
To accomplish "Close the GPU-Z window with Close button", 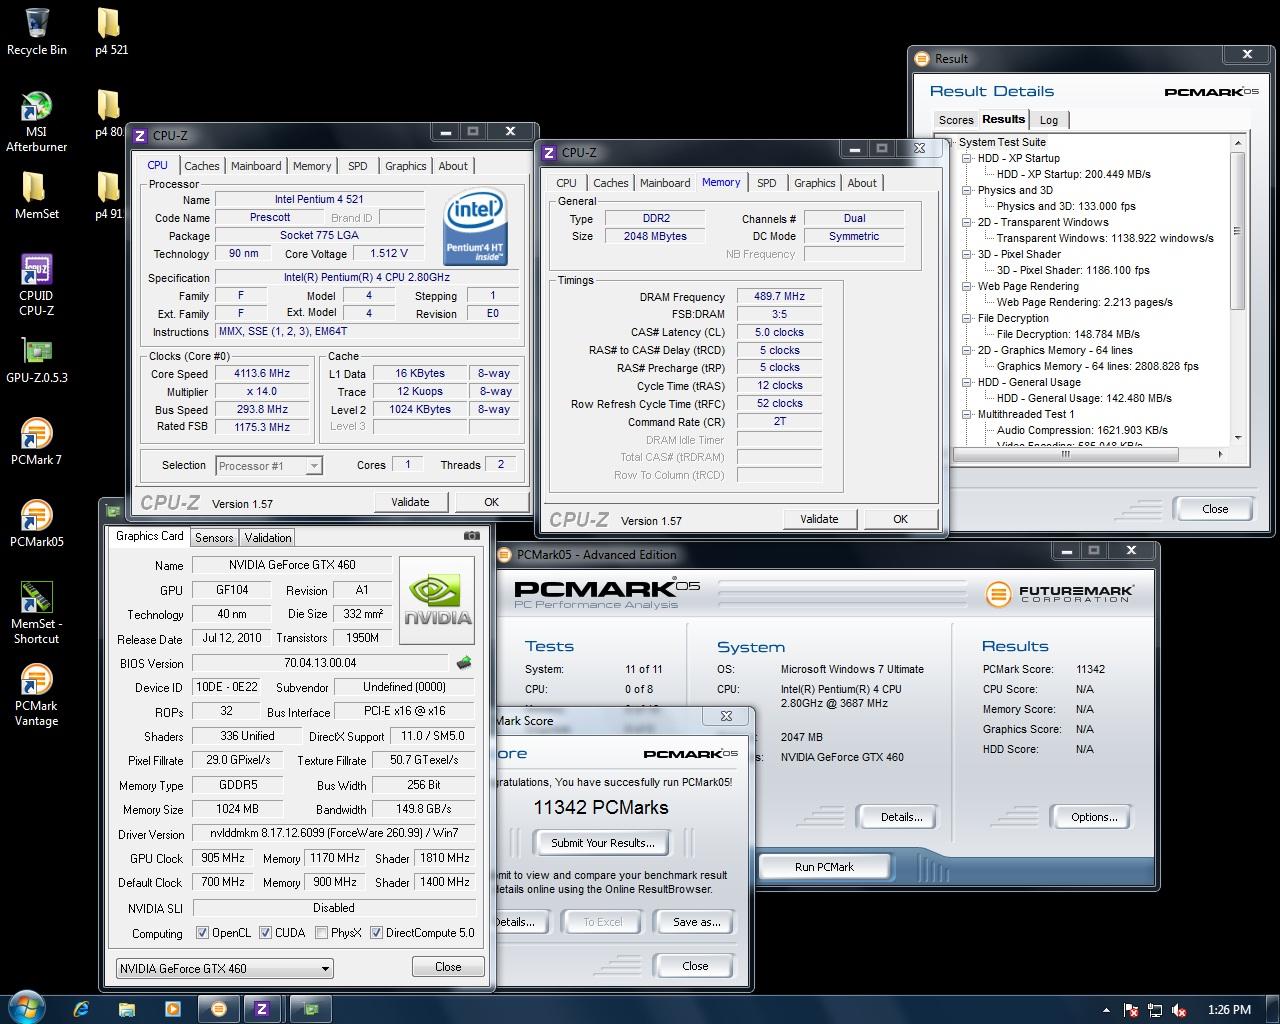I will 448,967.
